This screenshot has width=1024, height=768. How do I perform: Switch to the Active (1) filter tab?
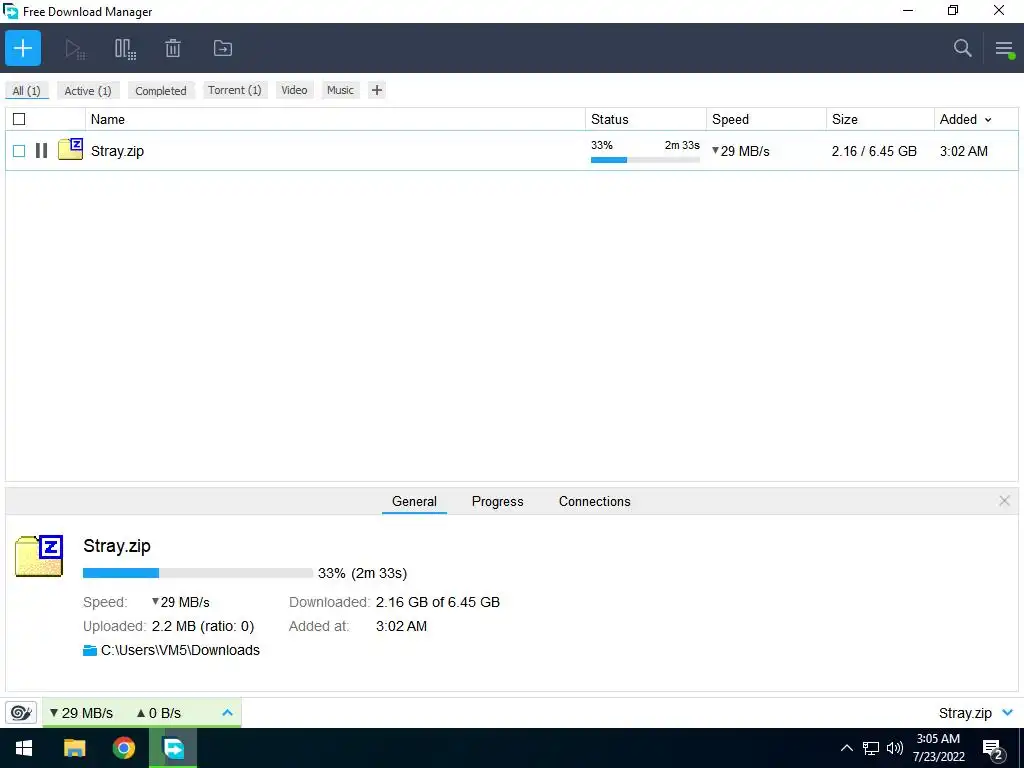[x=88, y=91]
